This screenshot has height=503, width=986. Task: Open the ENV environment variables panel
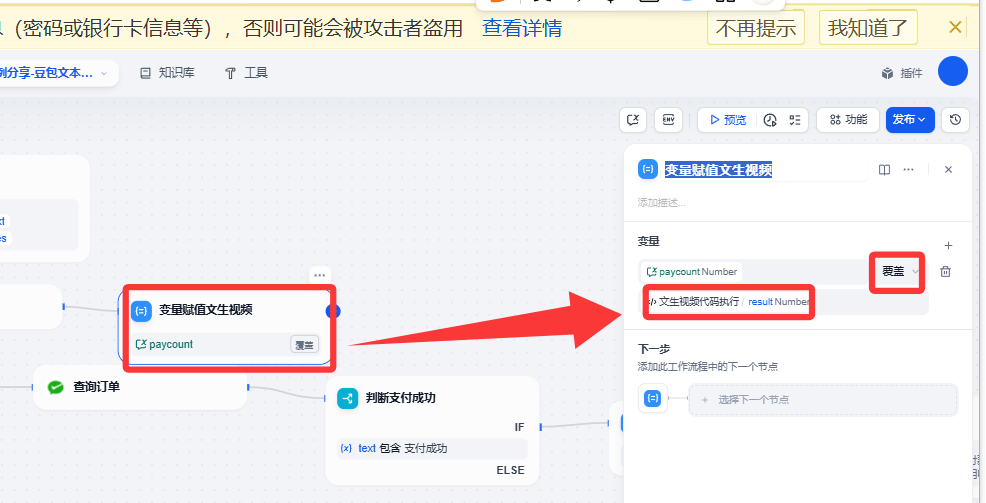pyautogui.click(x=668, y=119)
